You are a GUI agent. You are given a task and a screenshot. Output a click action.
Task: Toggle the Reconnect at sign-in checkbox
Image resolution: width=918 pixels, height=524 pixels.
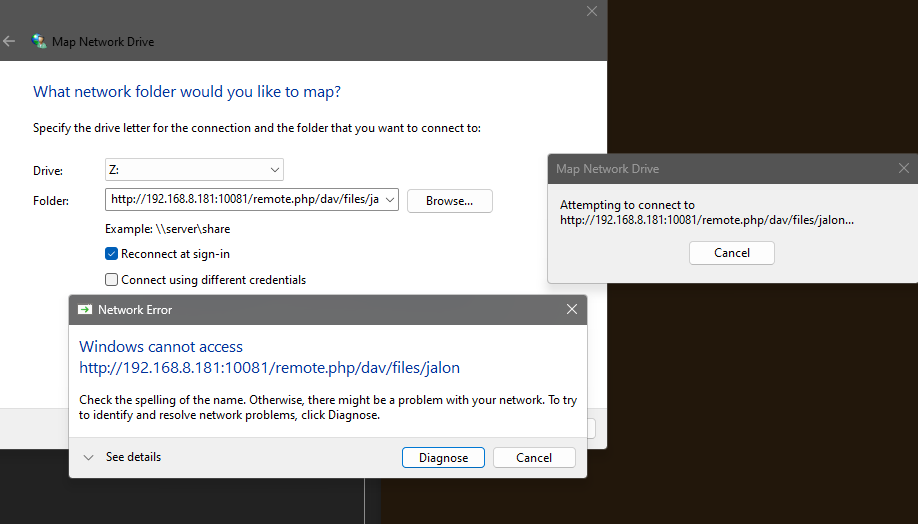coord(112,254)
